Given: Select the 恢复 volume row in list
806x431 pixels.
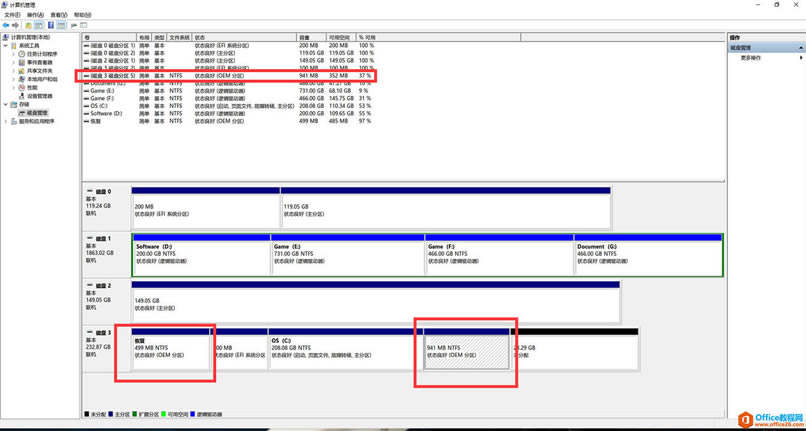Looking at the screenshot, I should [x=229, y=121].
